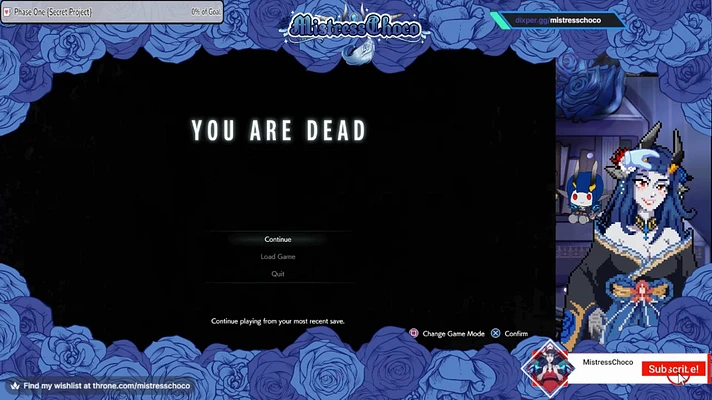Click the MistressChoco channel name text
This screenshot has height=400, width=712.
click(x=608, y=362)
